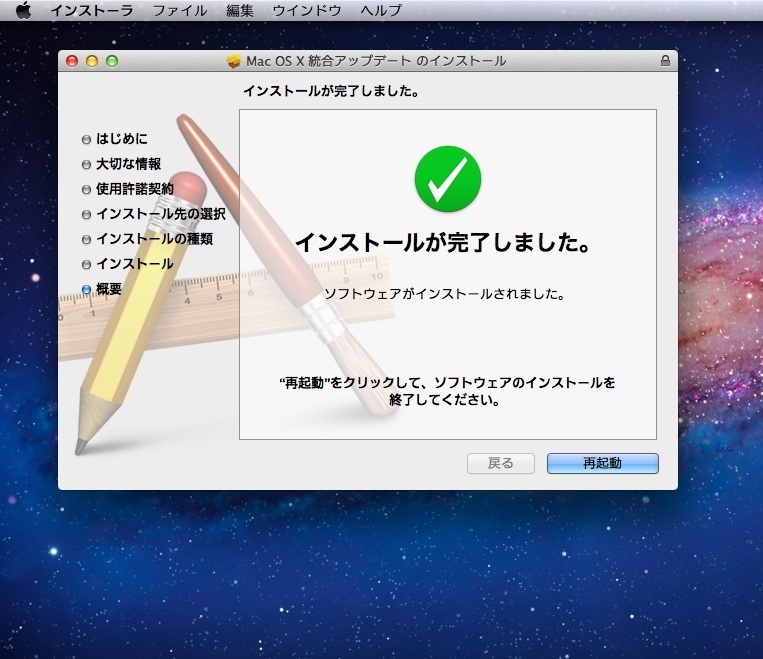The height and width of the screenshot is (659, 763).
Task: Click the package icon in window title
Action: tap(234, 61)
